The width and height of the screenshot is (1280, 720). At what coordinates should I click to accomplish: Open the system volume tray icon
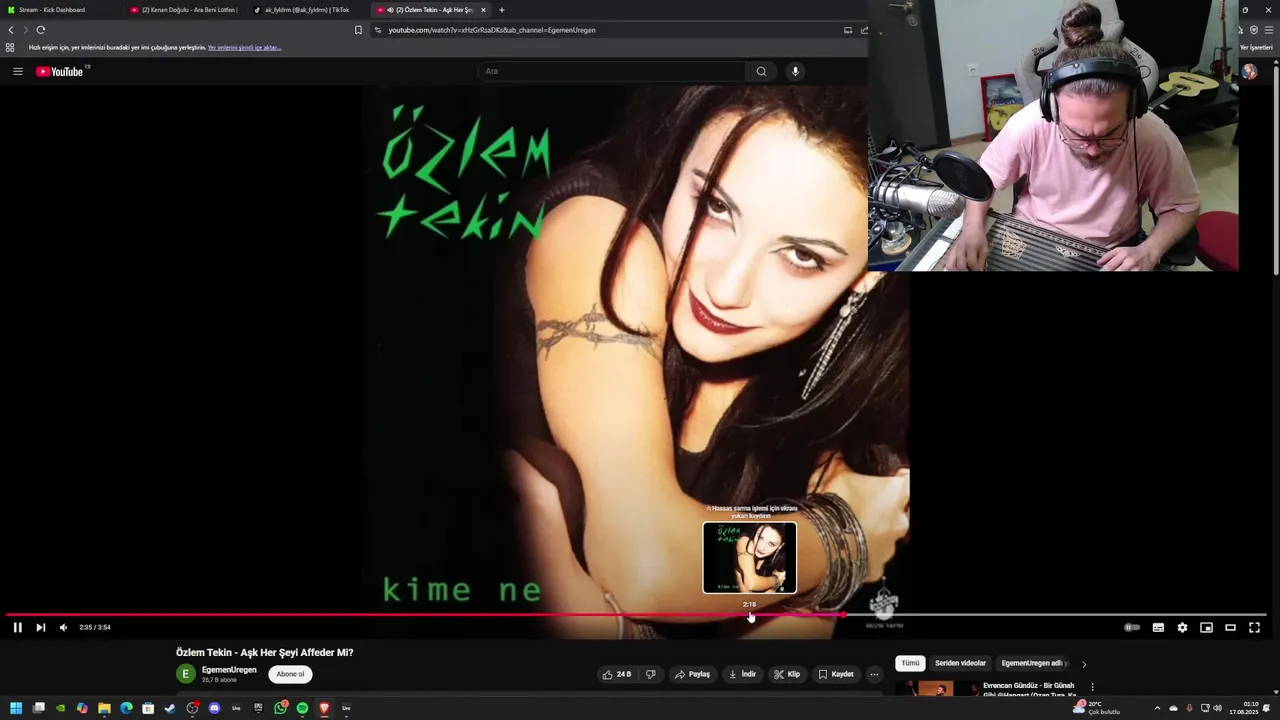coord(1217,708)
